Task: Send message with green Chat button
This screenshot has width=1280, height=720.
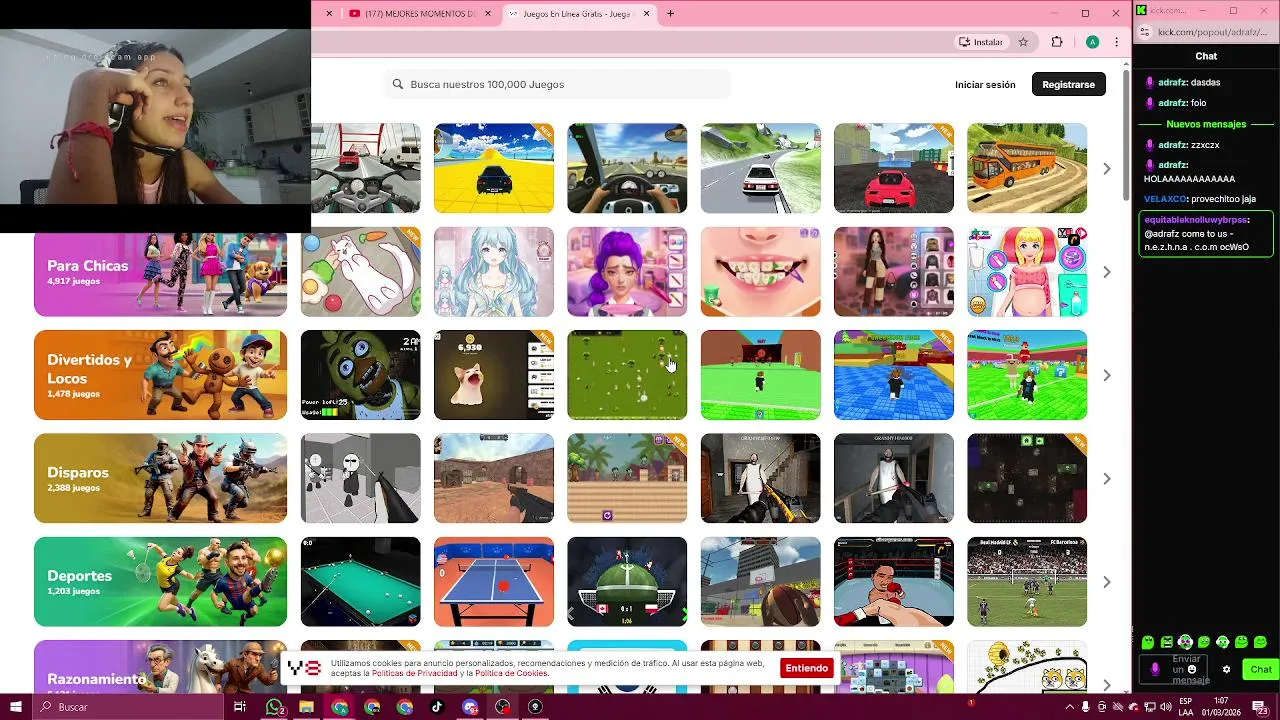Action: 1261,670
